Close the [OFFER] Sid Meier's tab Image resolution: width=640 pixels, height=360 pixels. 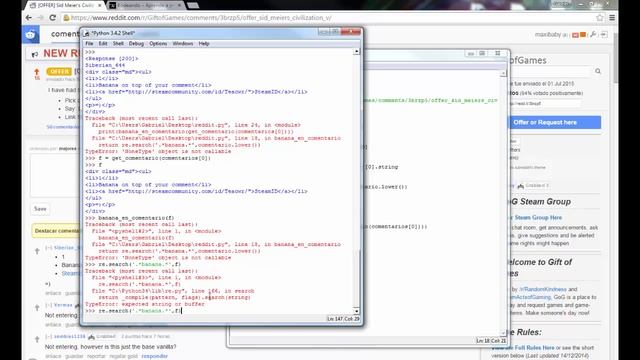pyautogui.click(x=100, y=5)
